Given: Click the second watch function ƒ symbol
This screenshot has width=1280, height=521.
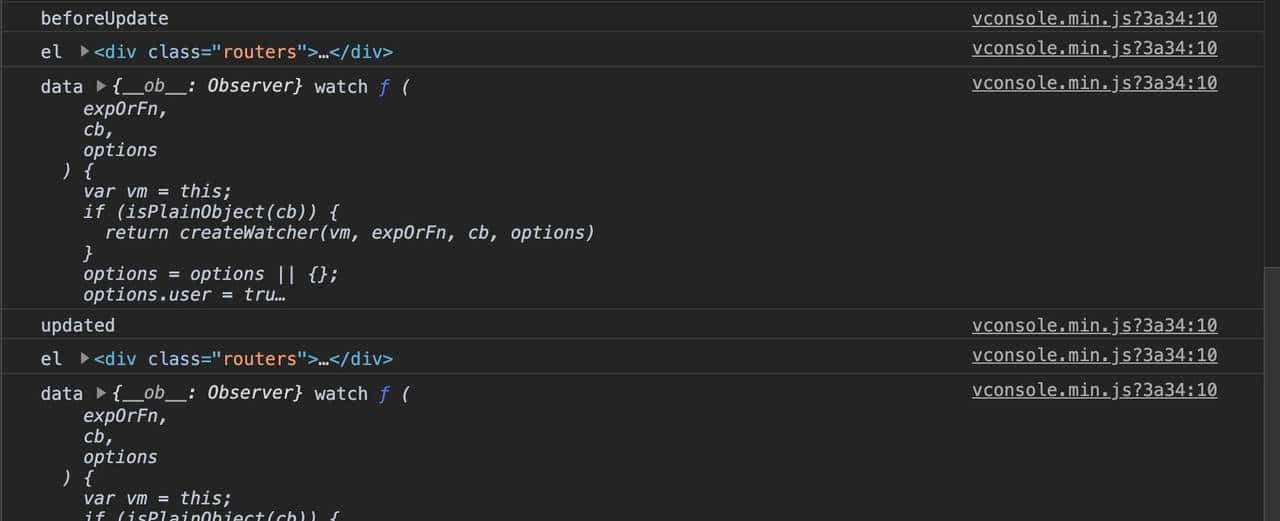Looking at the screenshot, I should [384, 394].
